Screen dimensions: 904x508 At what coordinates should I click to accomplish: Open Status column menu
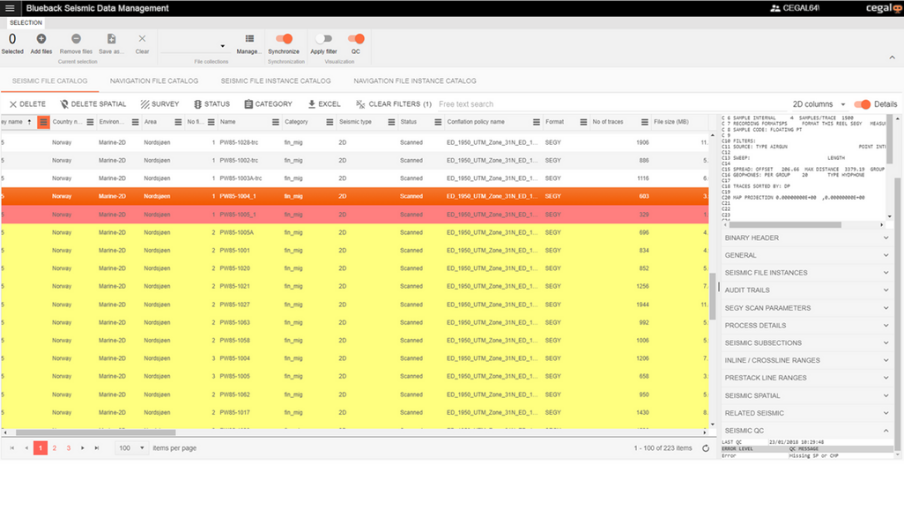(x=438, y=122)
